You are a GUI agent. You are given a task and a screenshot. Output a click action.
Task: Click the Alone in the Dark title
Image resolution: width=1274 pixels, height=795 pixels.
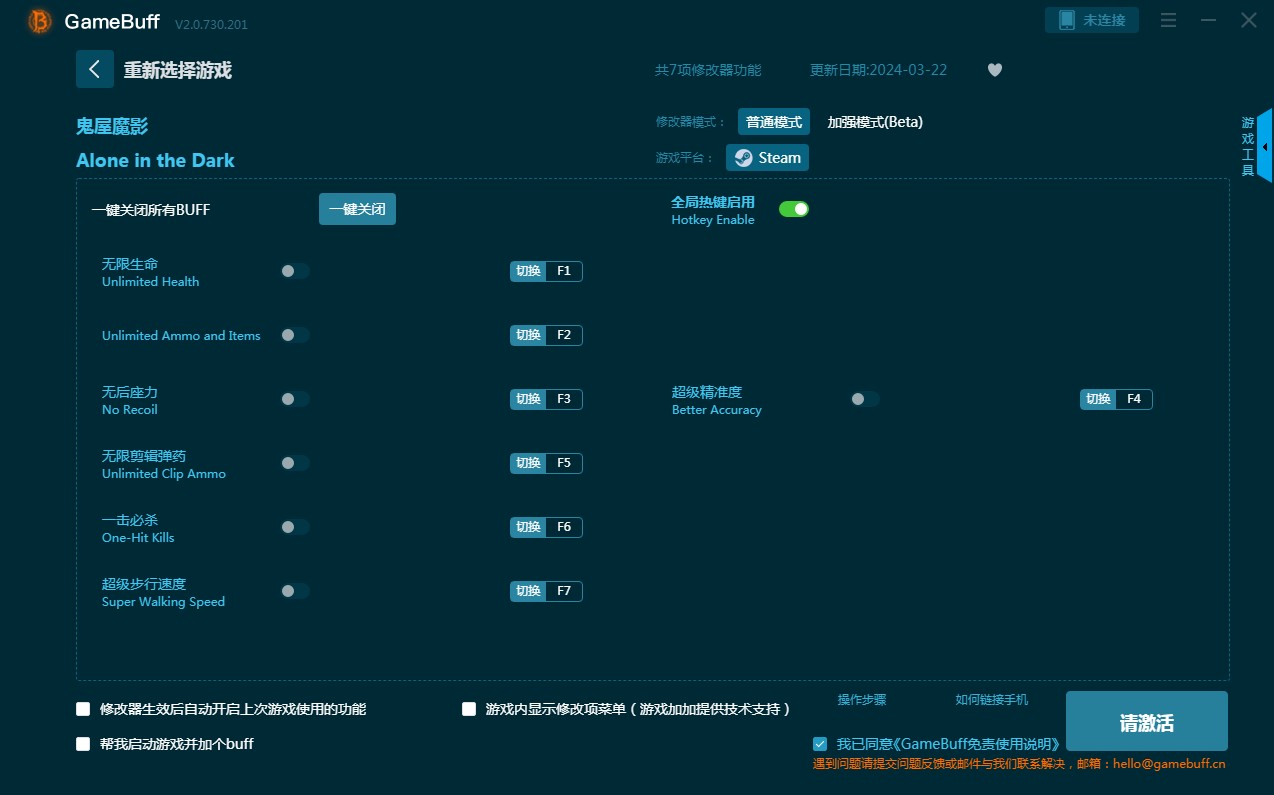tap(155, 160)
